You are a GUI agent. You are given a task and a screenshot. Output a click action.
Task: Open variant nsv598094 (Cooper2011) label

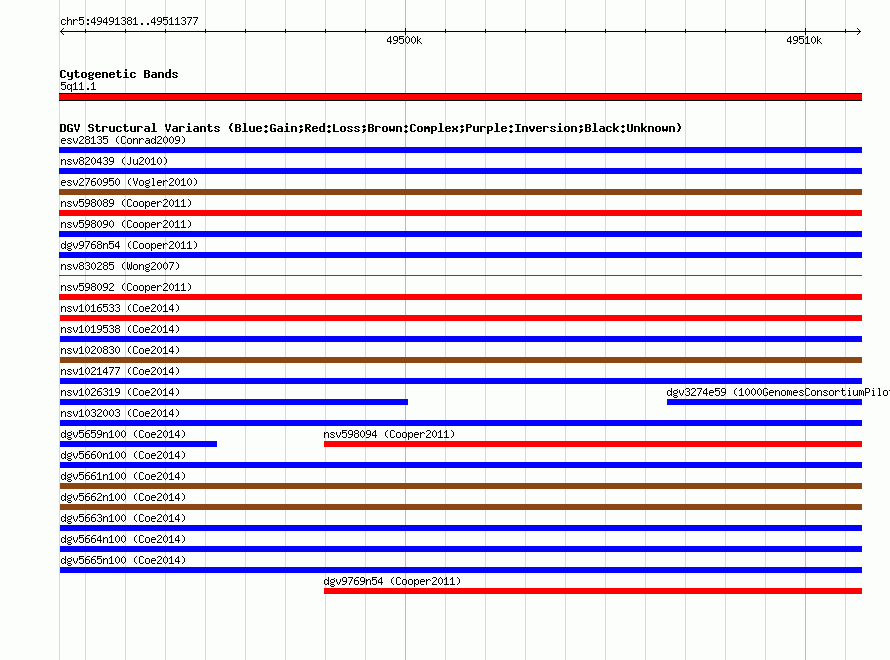(389, 434)
